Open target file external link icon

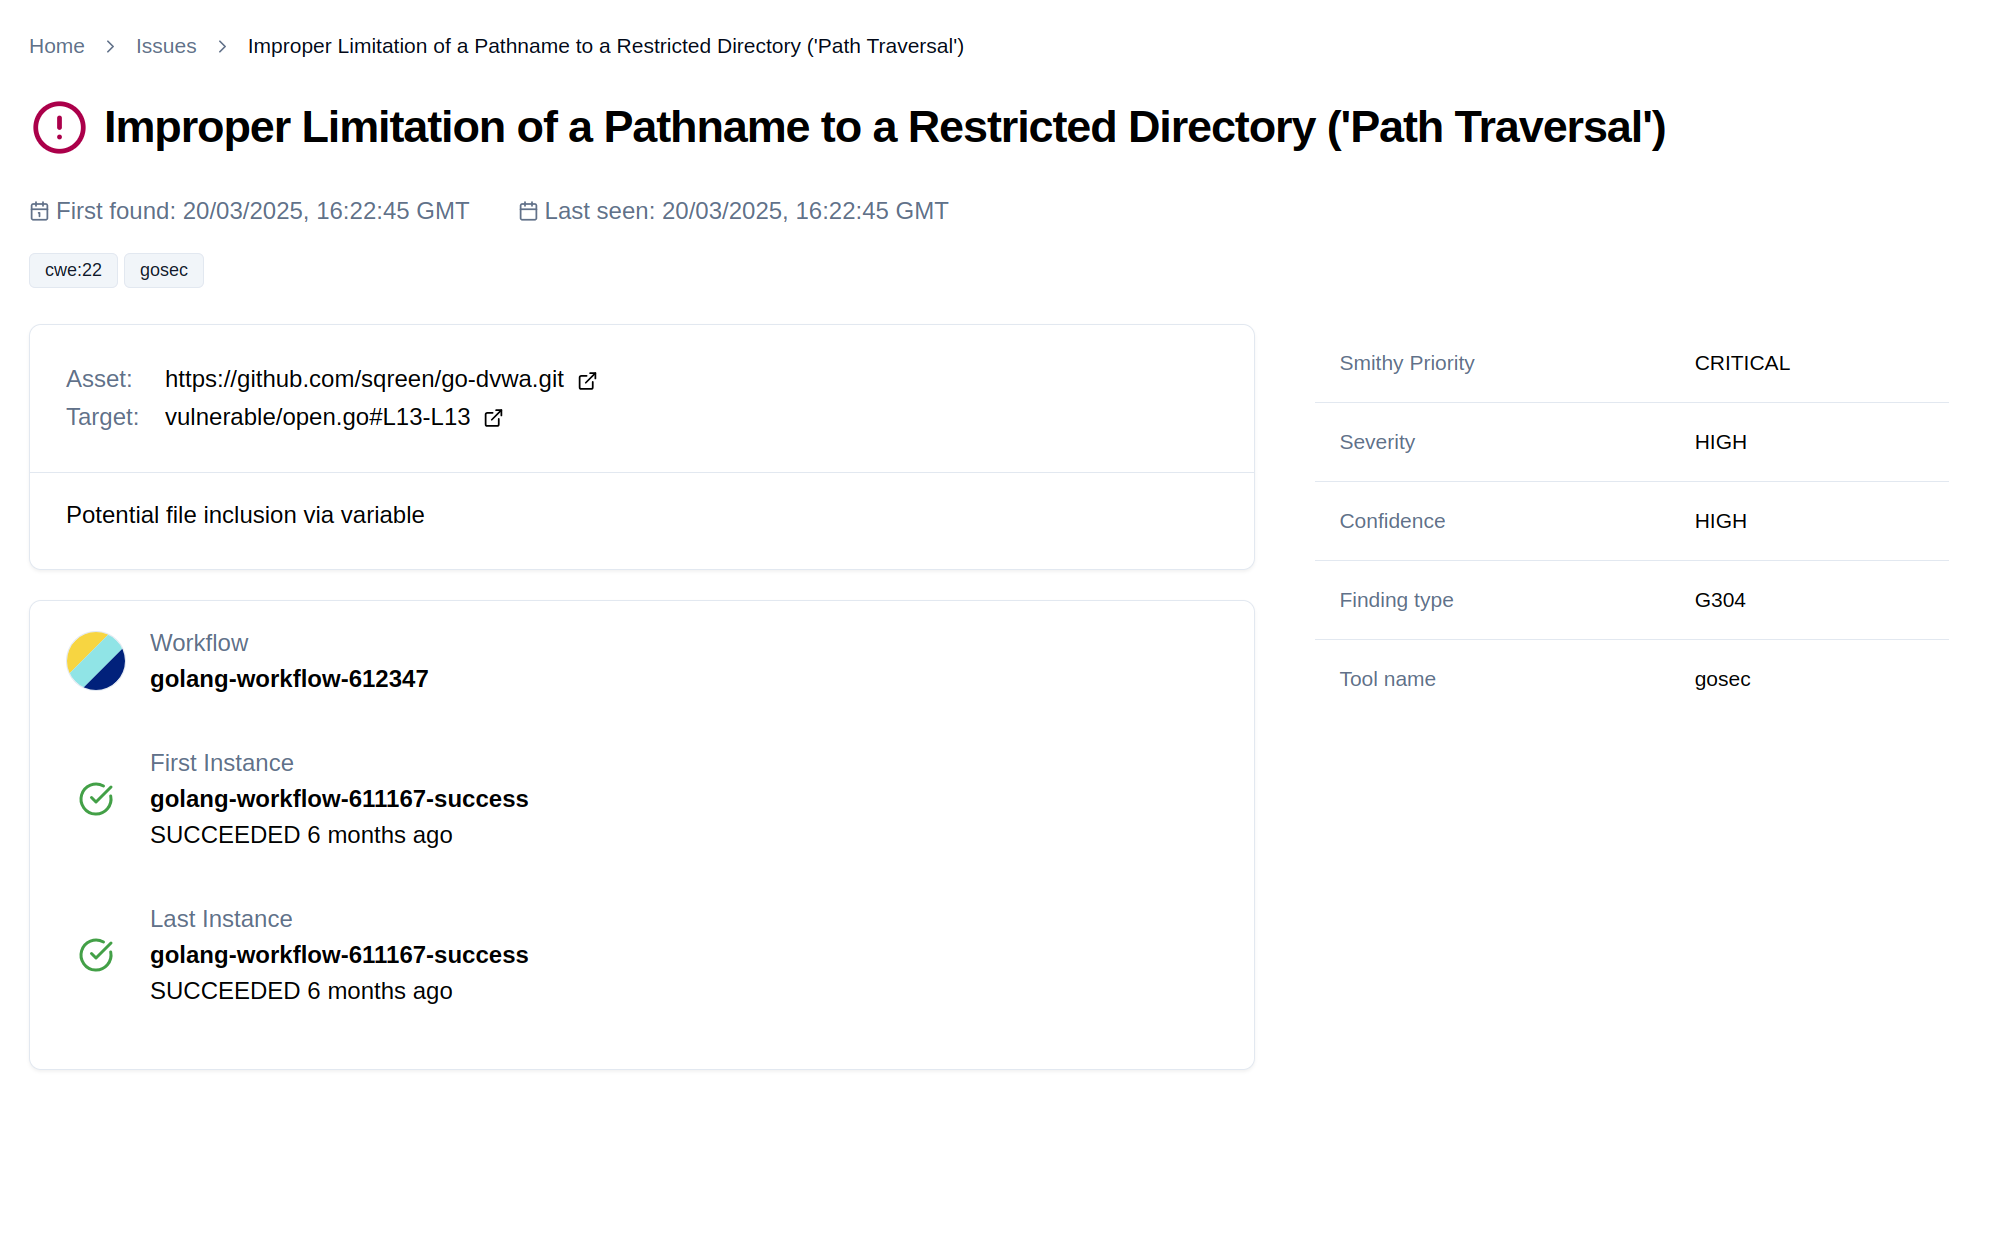click(x=493, y=418)
